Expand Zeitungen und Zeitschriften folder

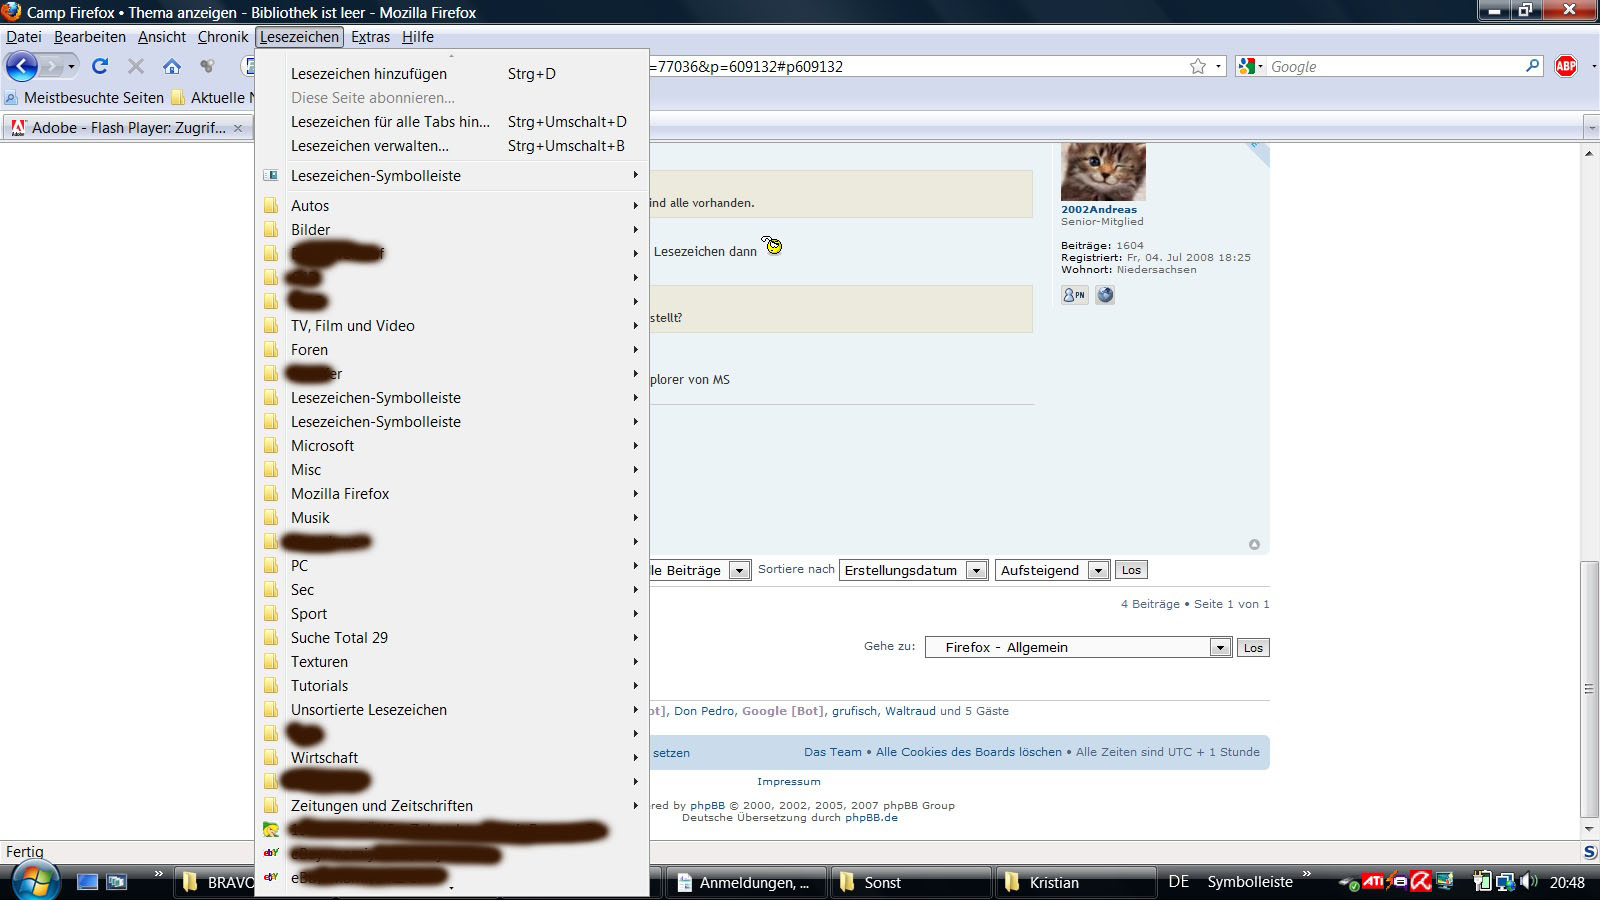(x=452, y=806)
